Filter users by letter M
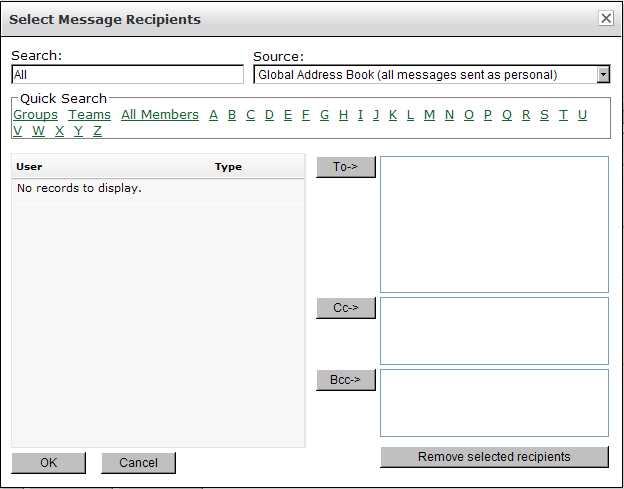This screenshot has height=489, width=624. tap(429, 115)
